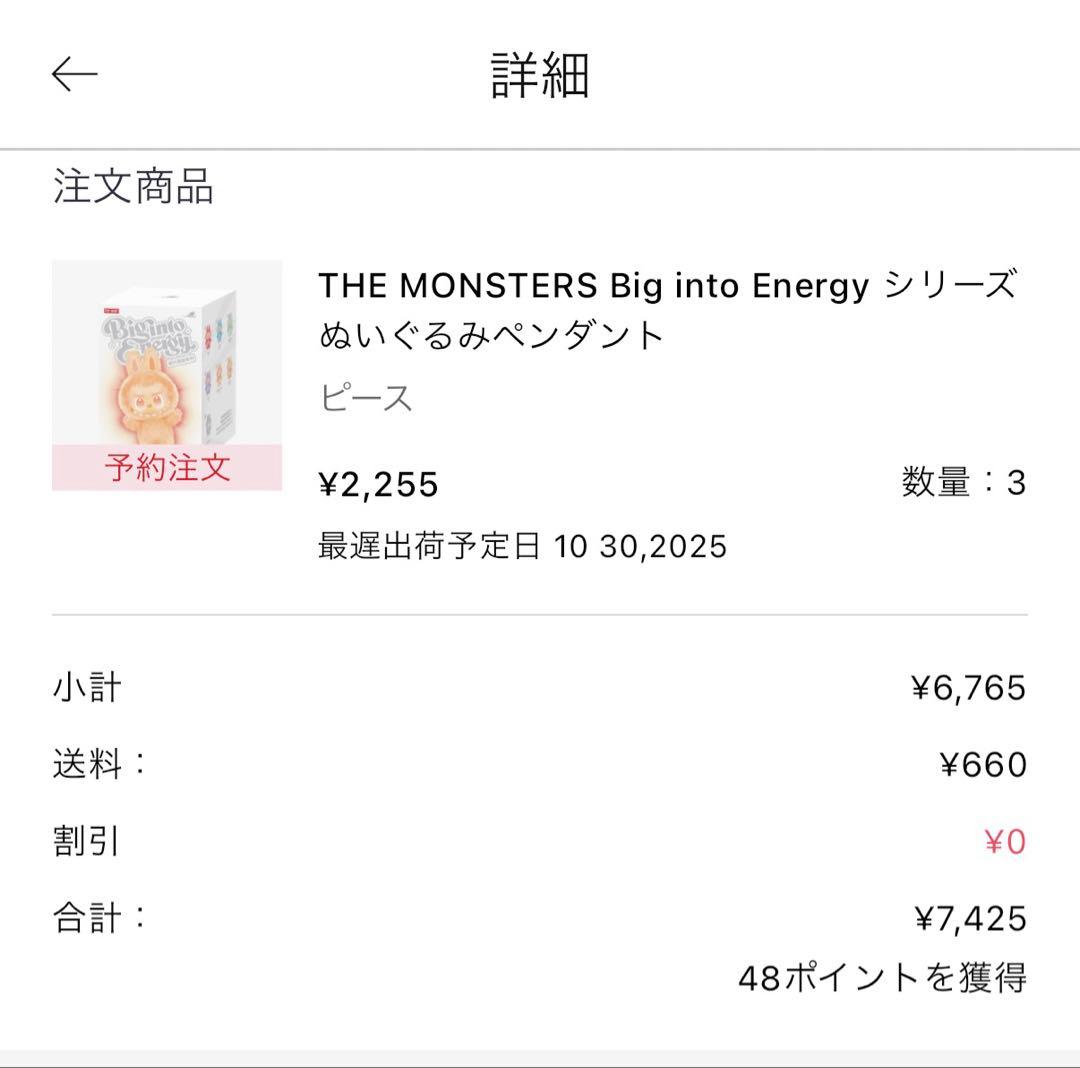The image size is (1080, 1068).
Task: Select the latest shipping date text
Action: (521, 547)
